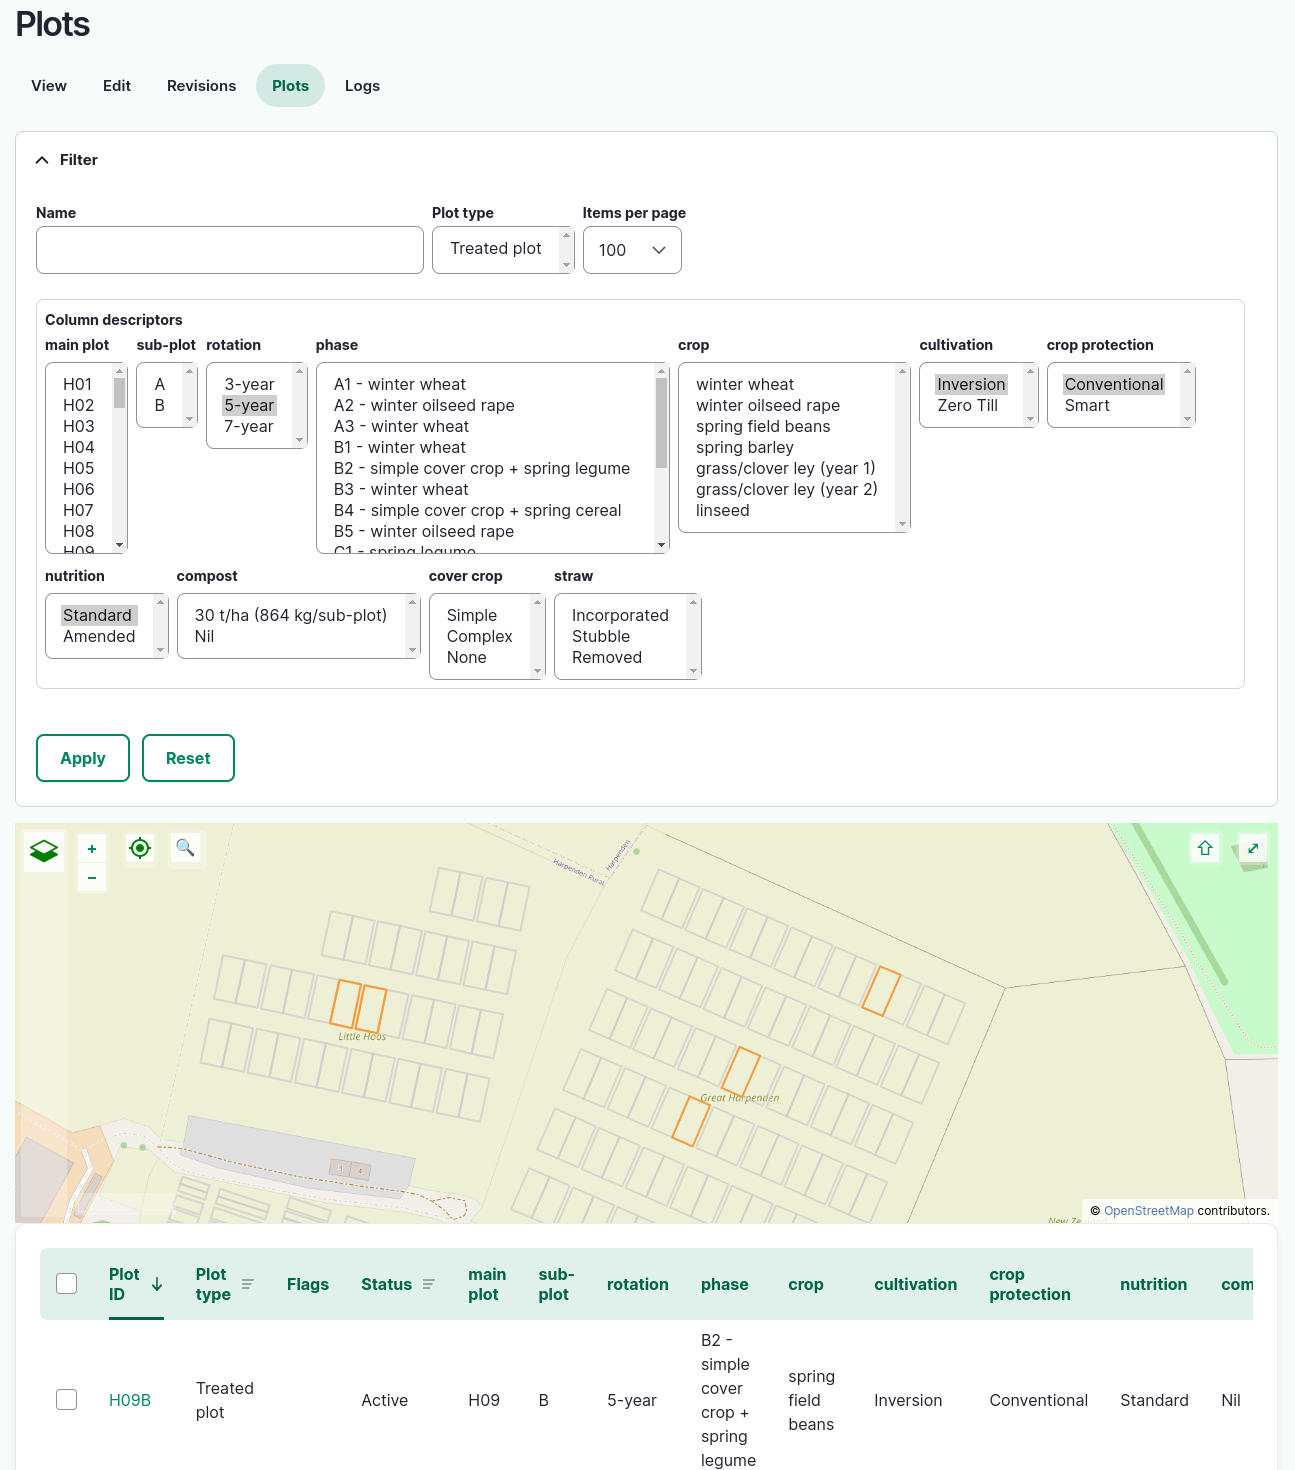This screenshot has width=1295, height=1470.
Task: Click inside the Name input field
Action: tap(229, 250)
